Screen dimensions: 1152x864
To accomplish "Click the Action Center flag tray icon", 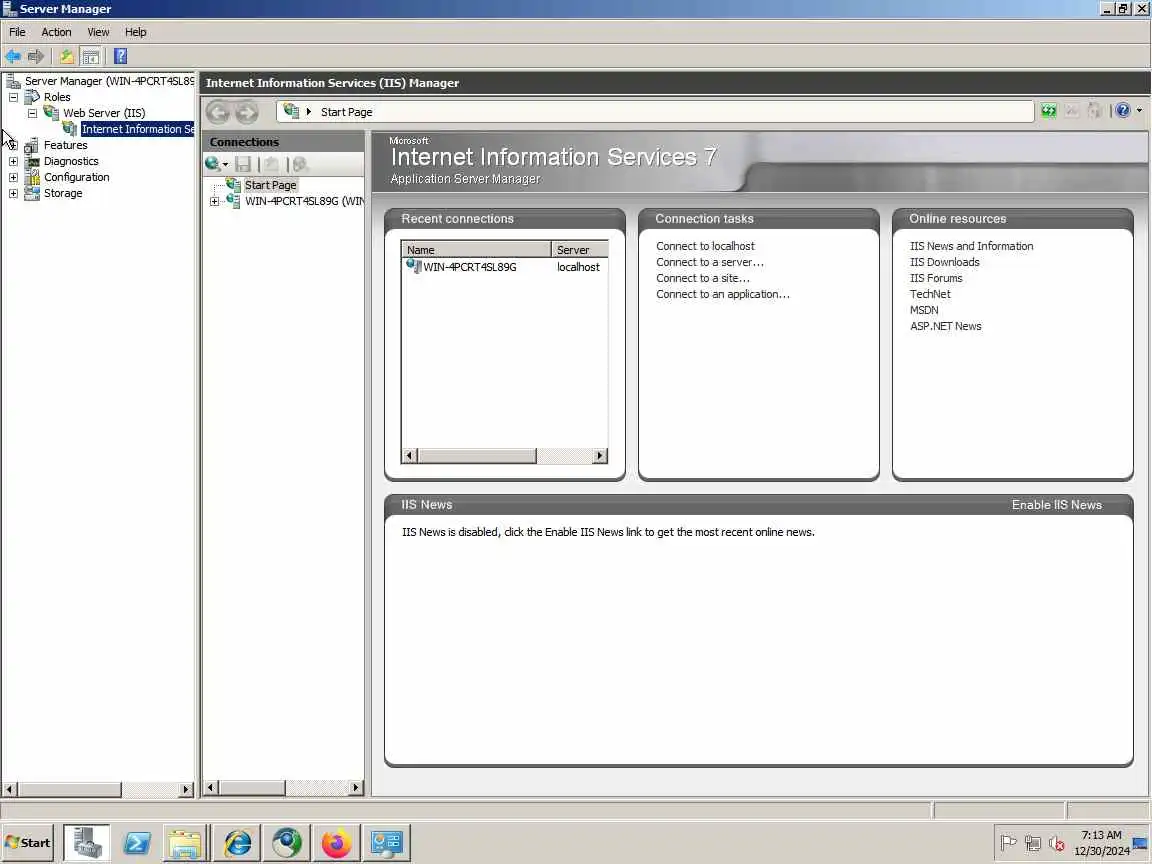I will [1009, 843].
